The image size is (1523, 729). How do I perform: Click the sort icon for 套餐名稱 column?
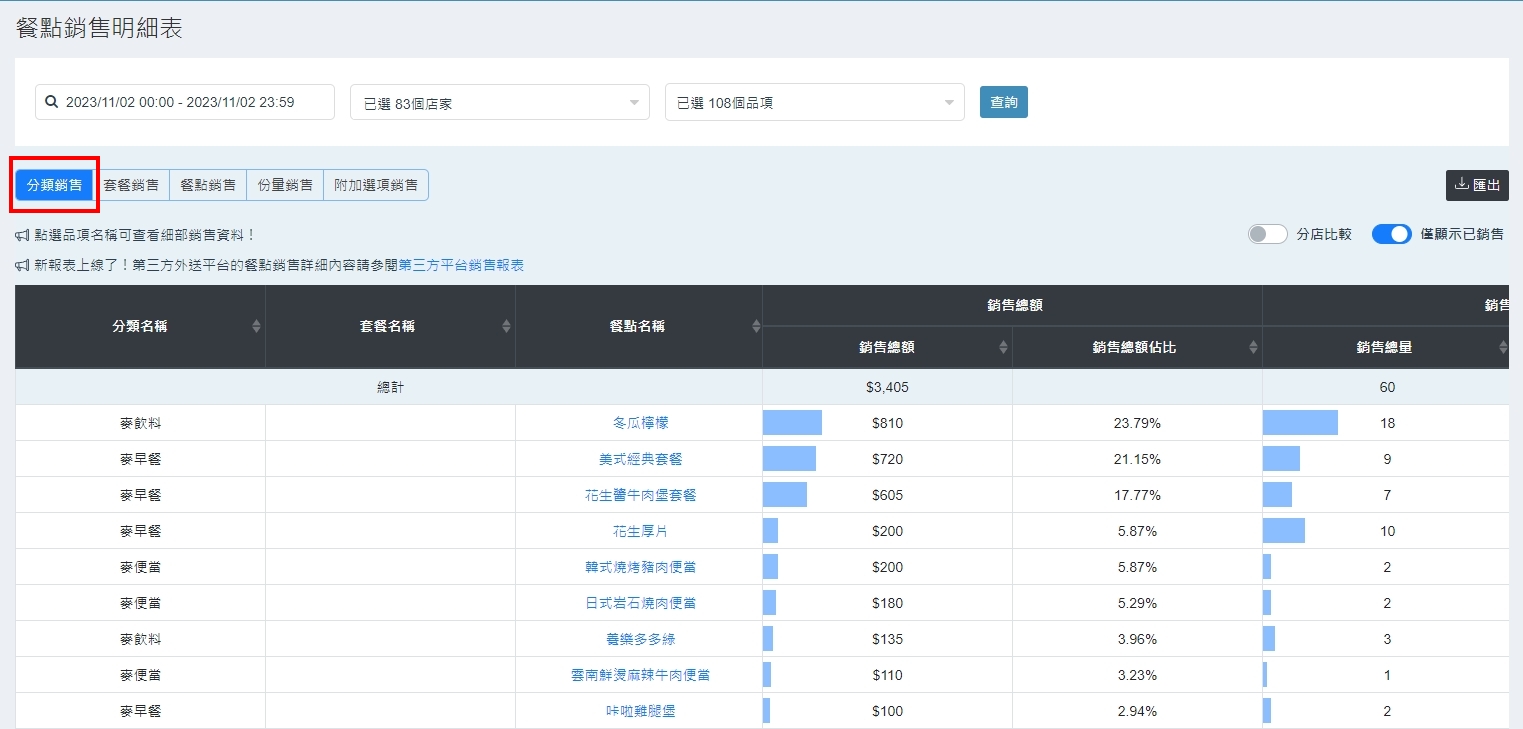[x=506, y=326]
